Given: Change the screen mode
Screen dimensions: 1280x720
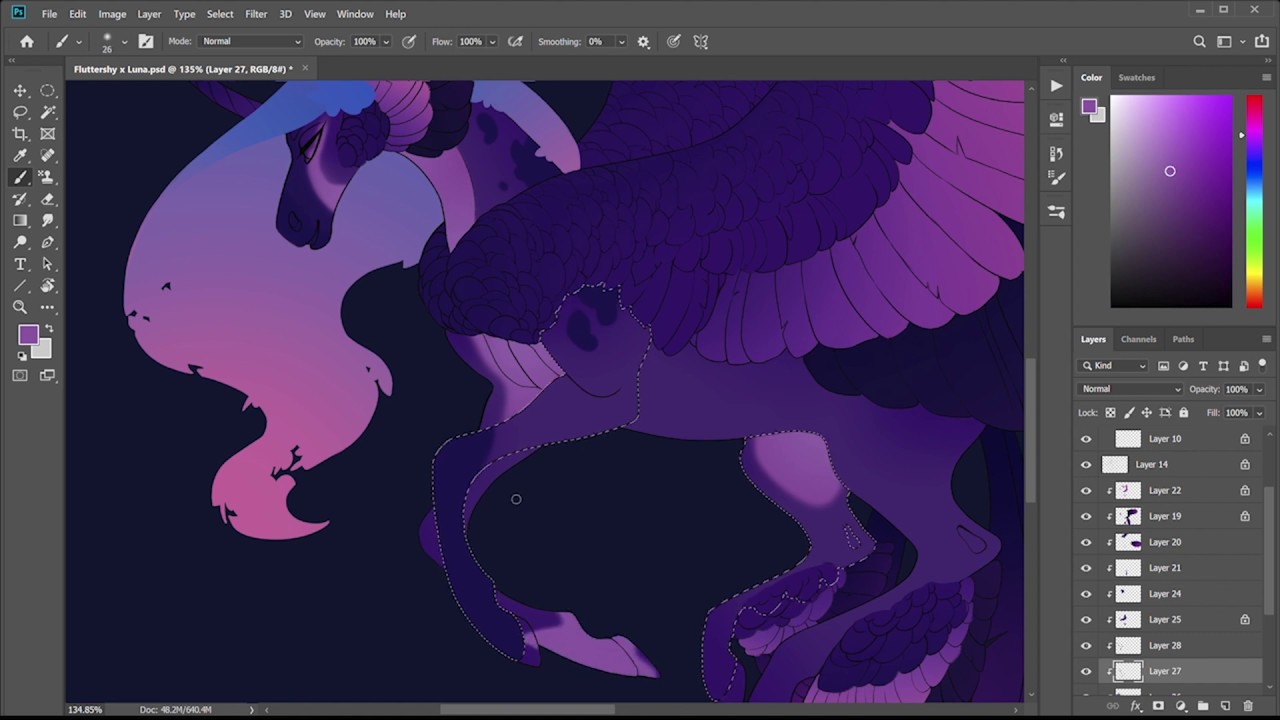Looking at the screenshot, I should 47,376.
